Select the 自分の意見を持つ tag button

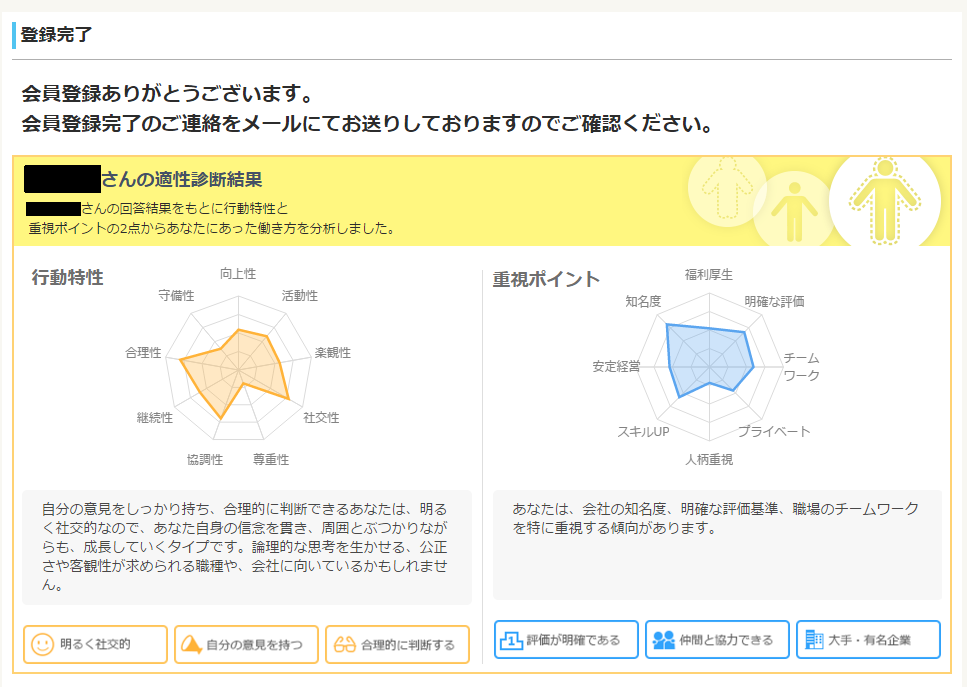pyautogui.click(x=246, y=644)
